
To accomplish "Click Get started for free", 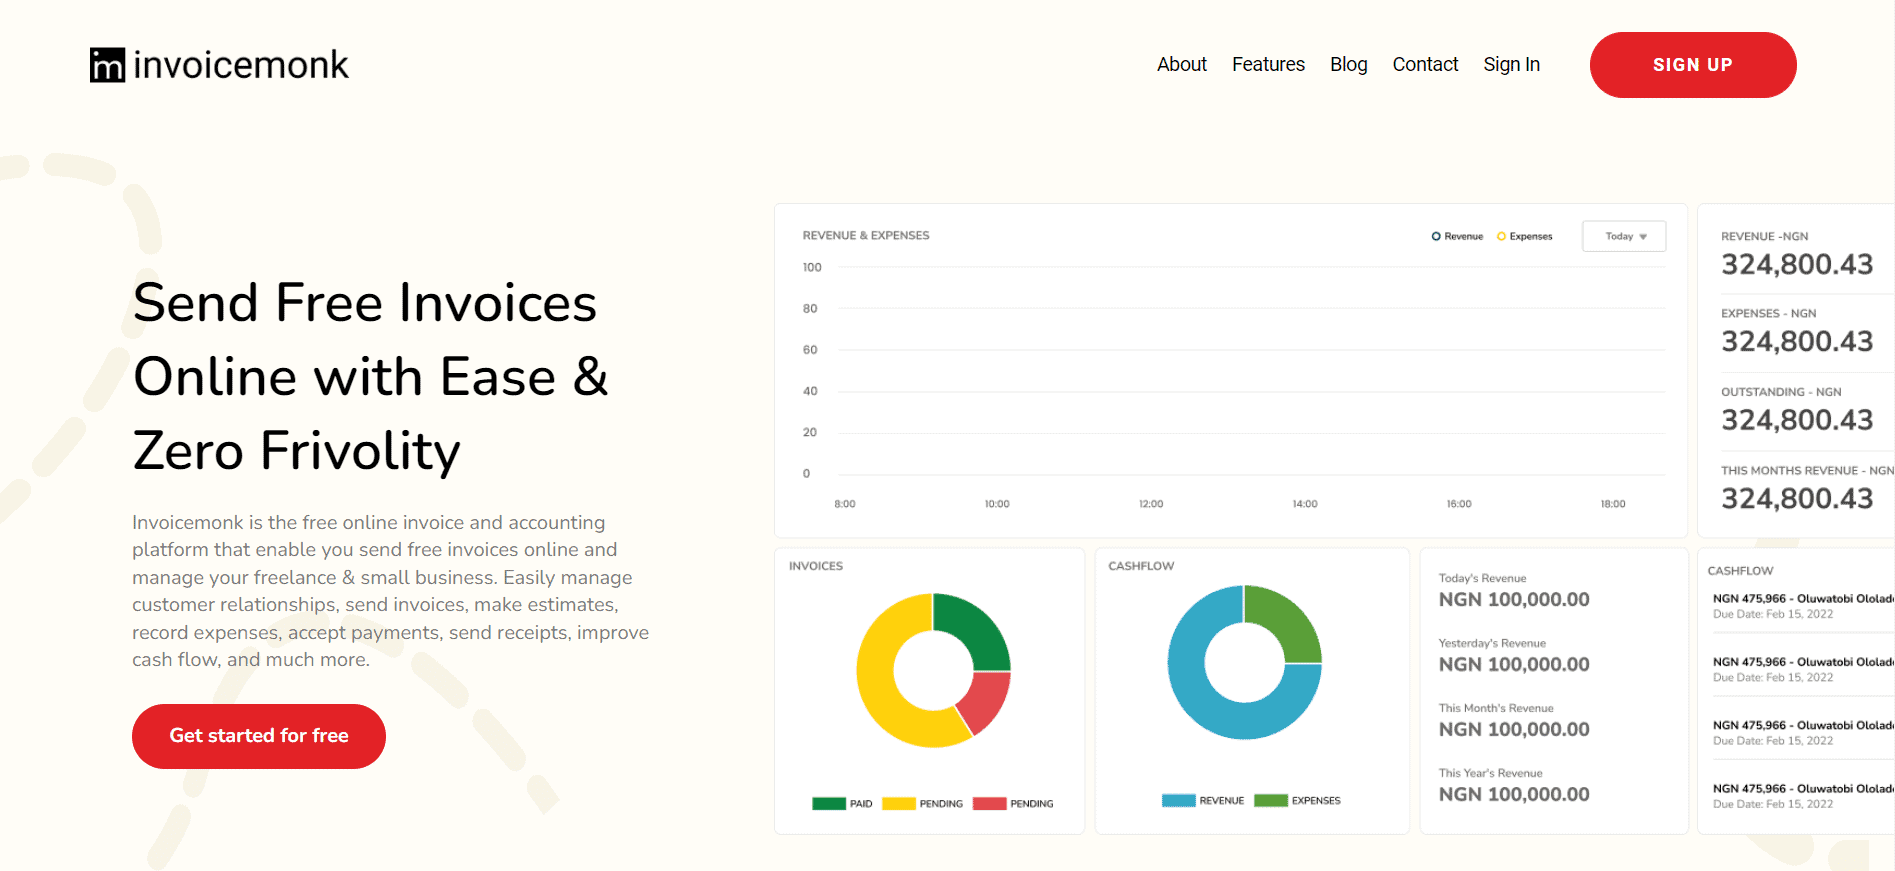I will click(259, 736).
